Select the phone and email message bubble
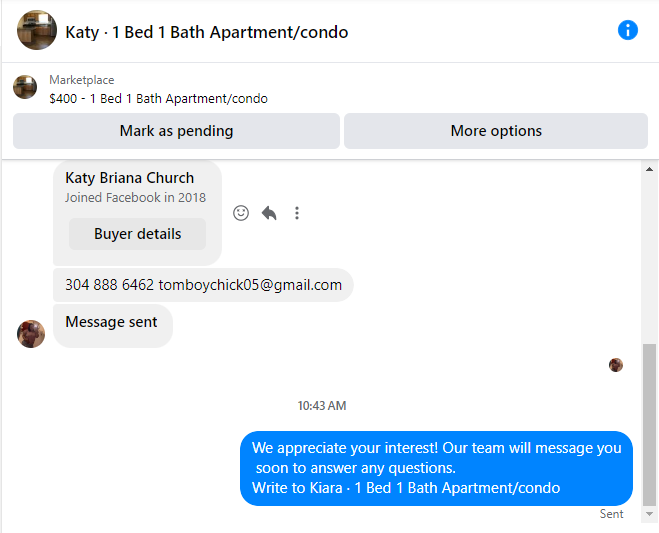Image resolution: width=659 pixels, height=533 pixels. [x=203, y=285]
